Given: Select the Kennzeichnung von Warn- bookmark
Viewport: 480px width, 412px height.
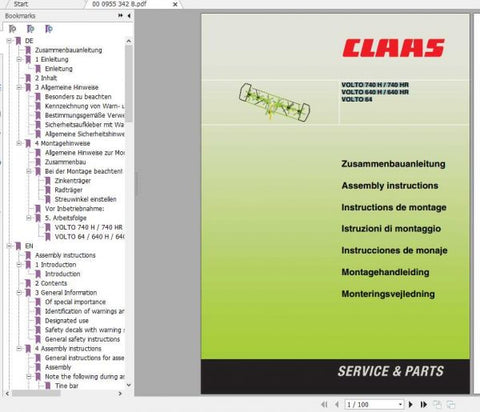Looking at the screenshot, I should (85, 106).
